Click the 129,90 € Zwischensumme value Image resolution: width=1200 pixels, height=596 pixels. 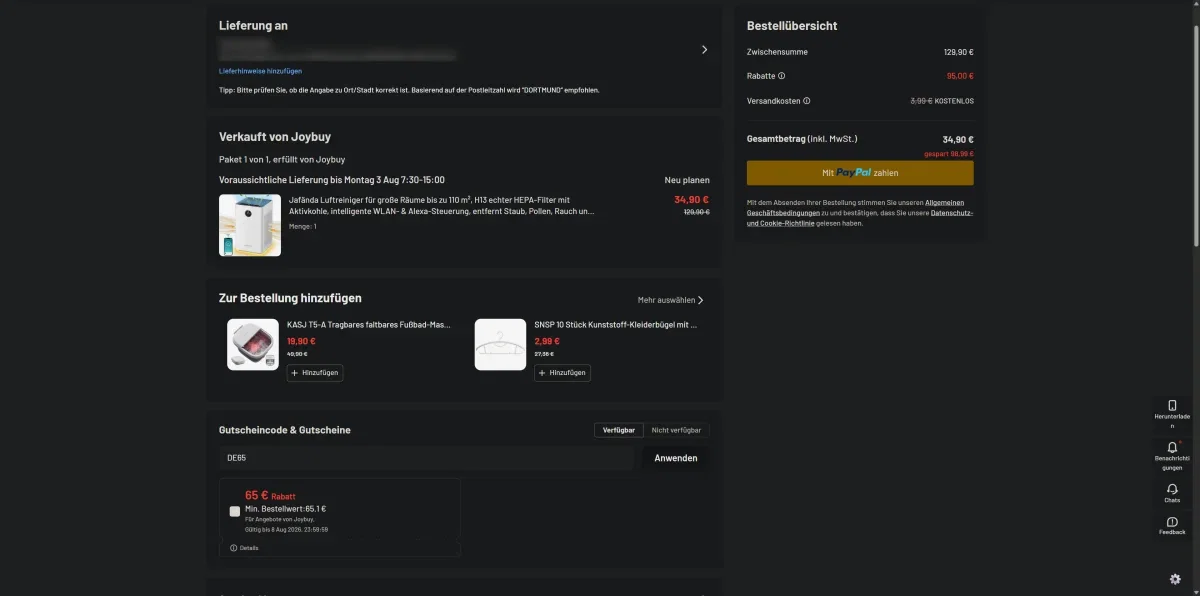(958, 52)
